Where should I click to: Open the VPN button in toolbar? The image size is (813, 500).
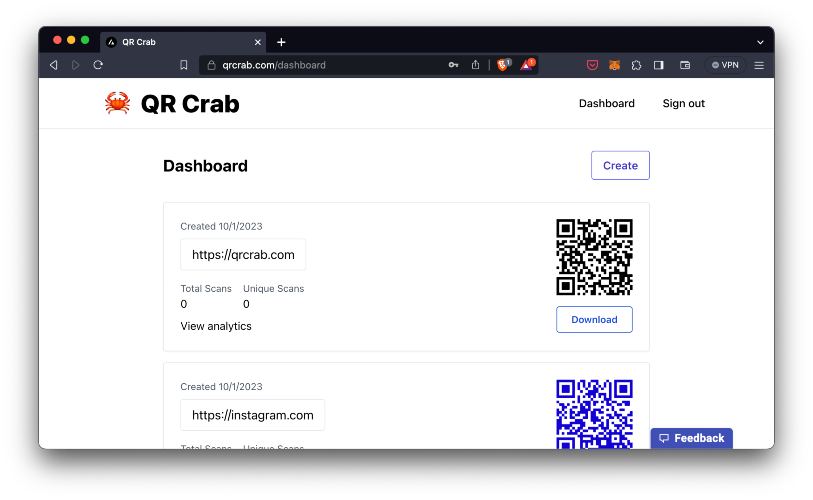pos(725,65)
